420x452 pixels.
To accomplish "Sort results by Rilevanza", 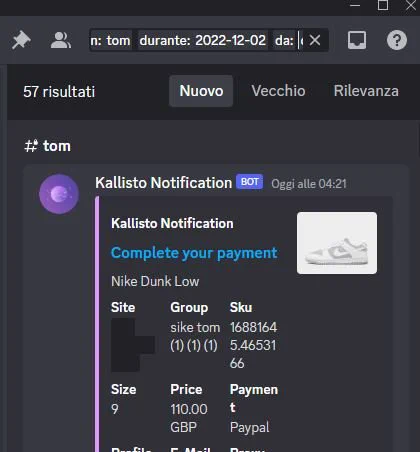I will tap(366, 91).
